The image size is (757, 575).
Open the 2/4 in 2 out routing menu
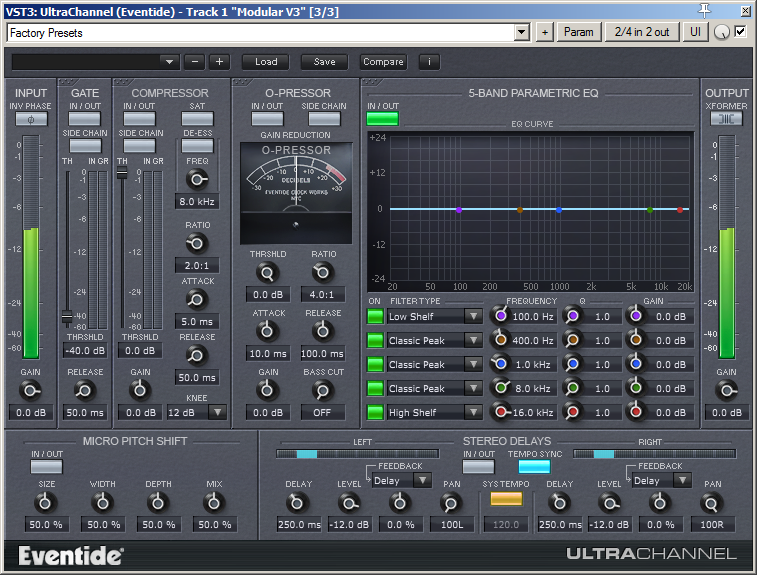[641, 32]
